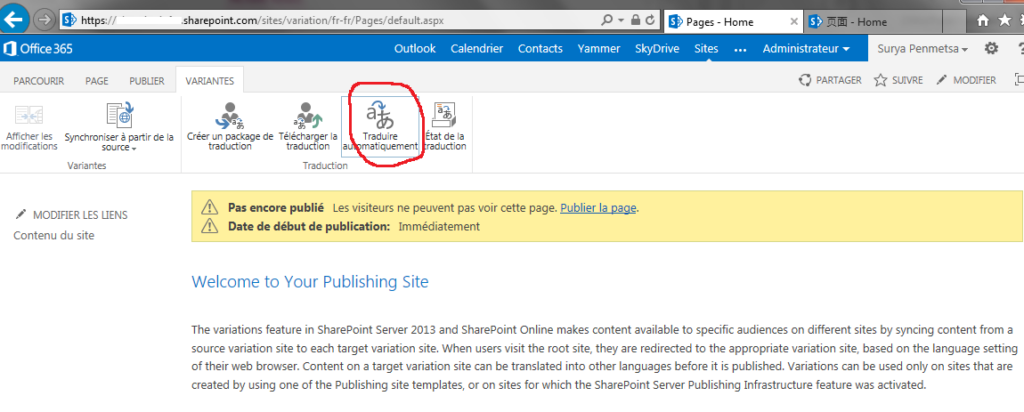Click the 'Date de début de publication:' label

click(x=309, y=227)
